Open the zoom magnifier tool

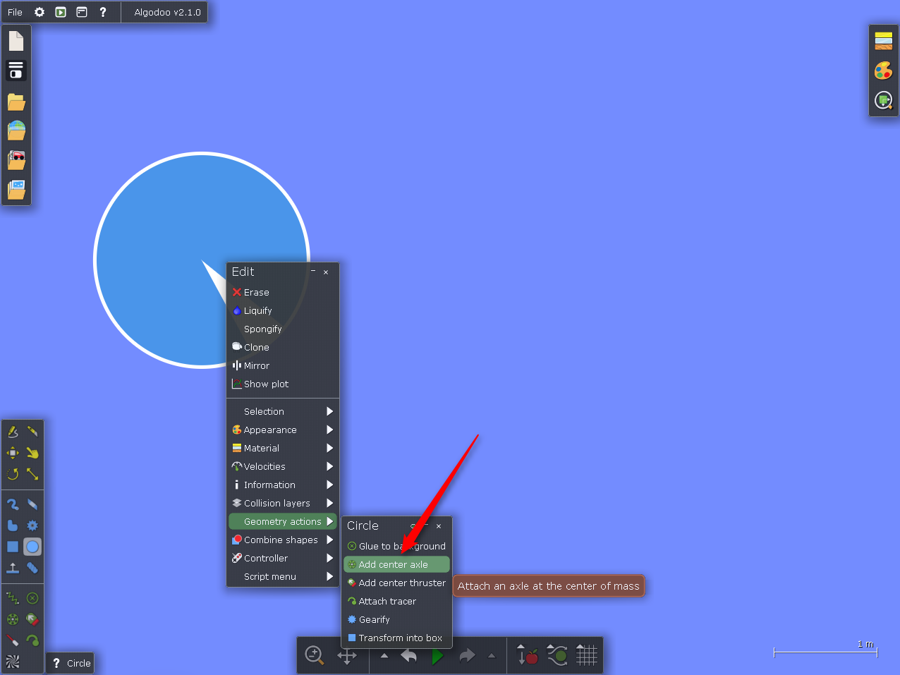coord(314,656)
